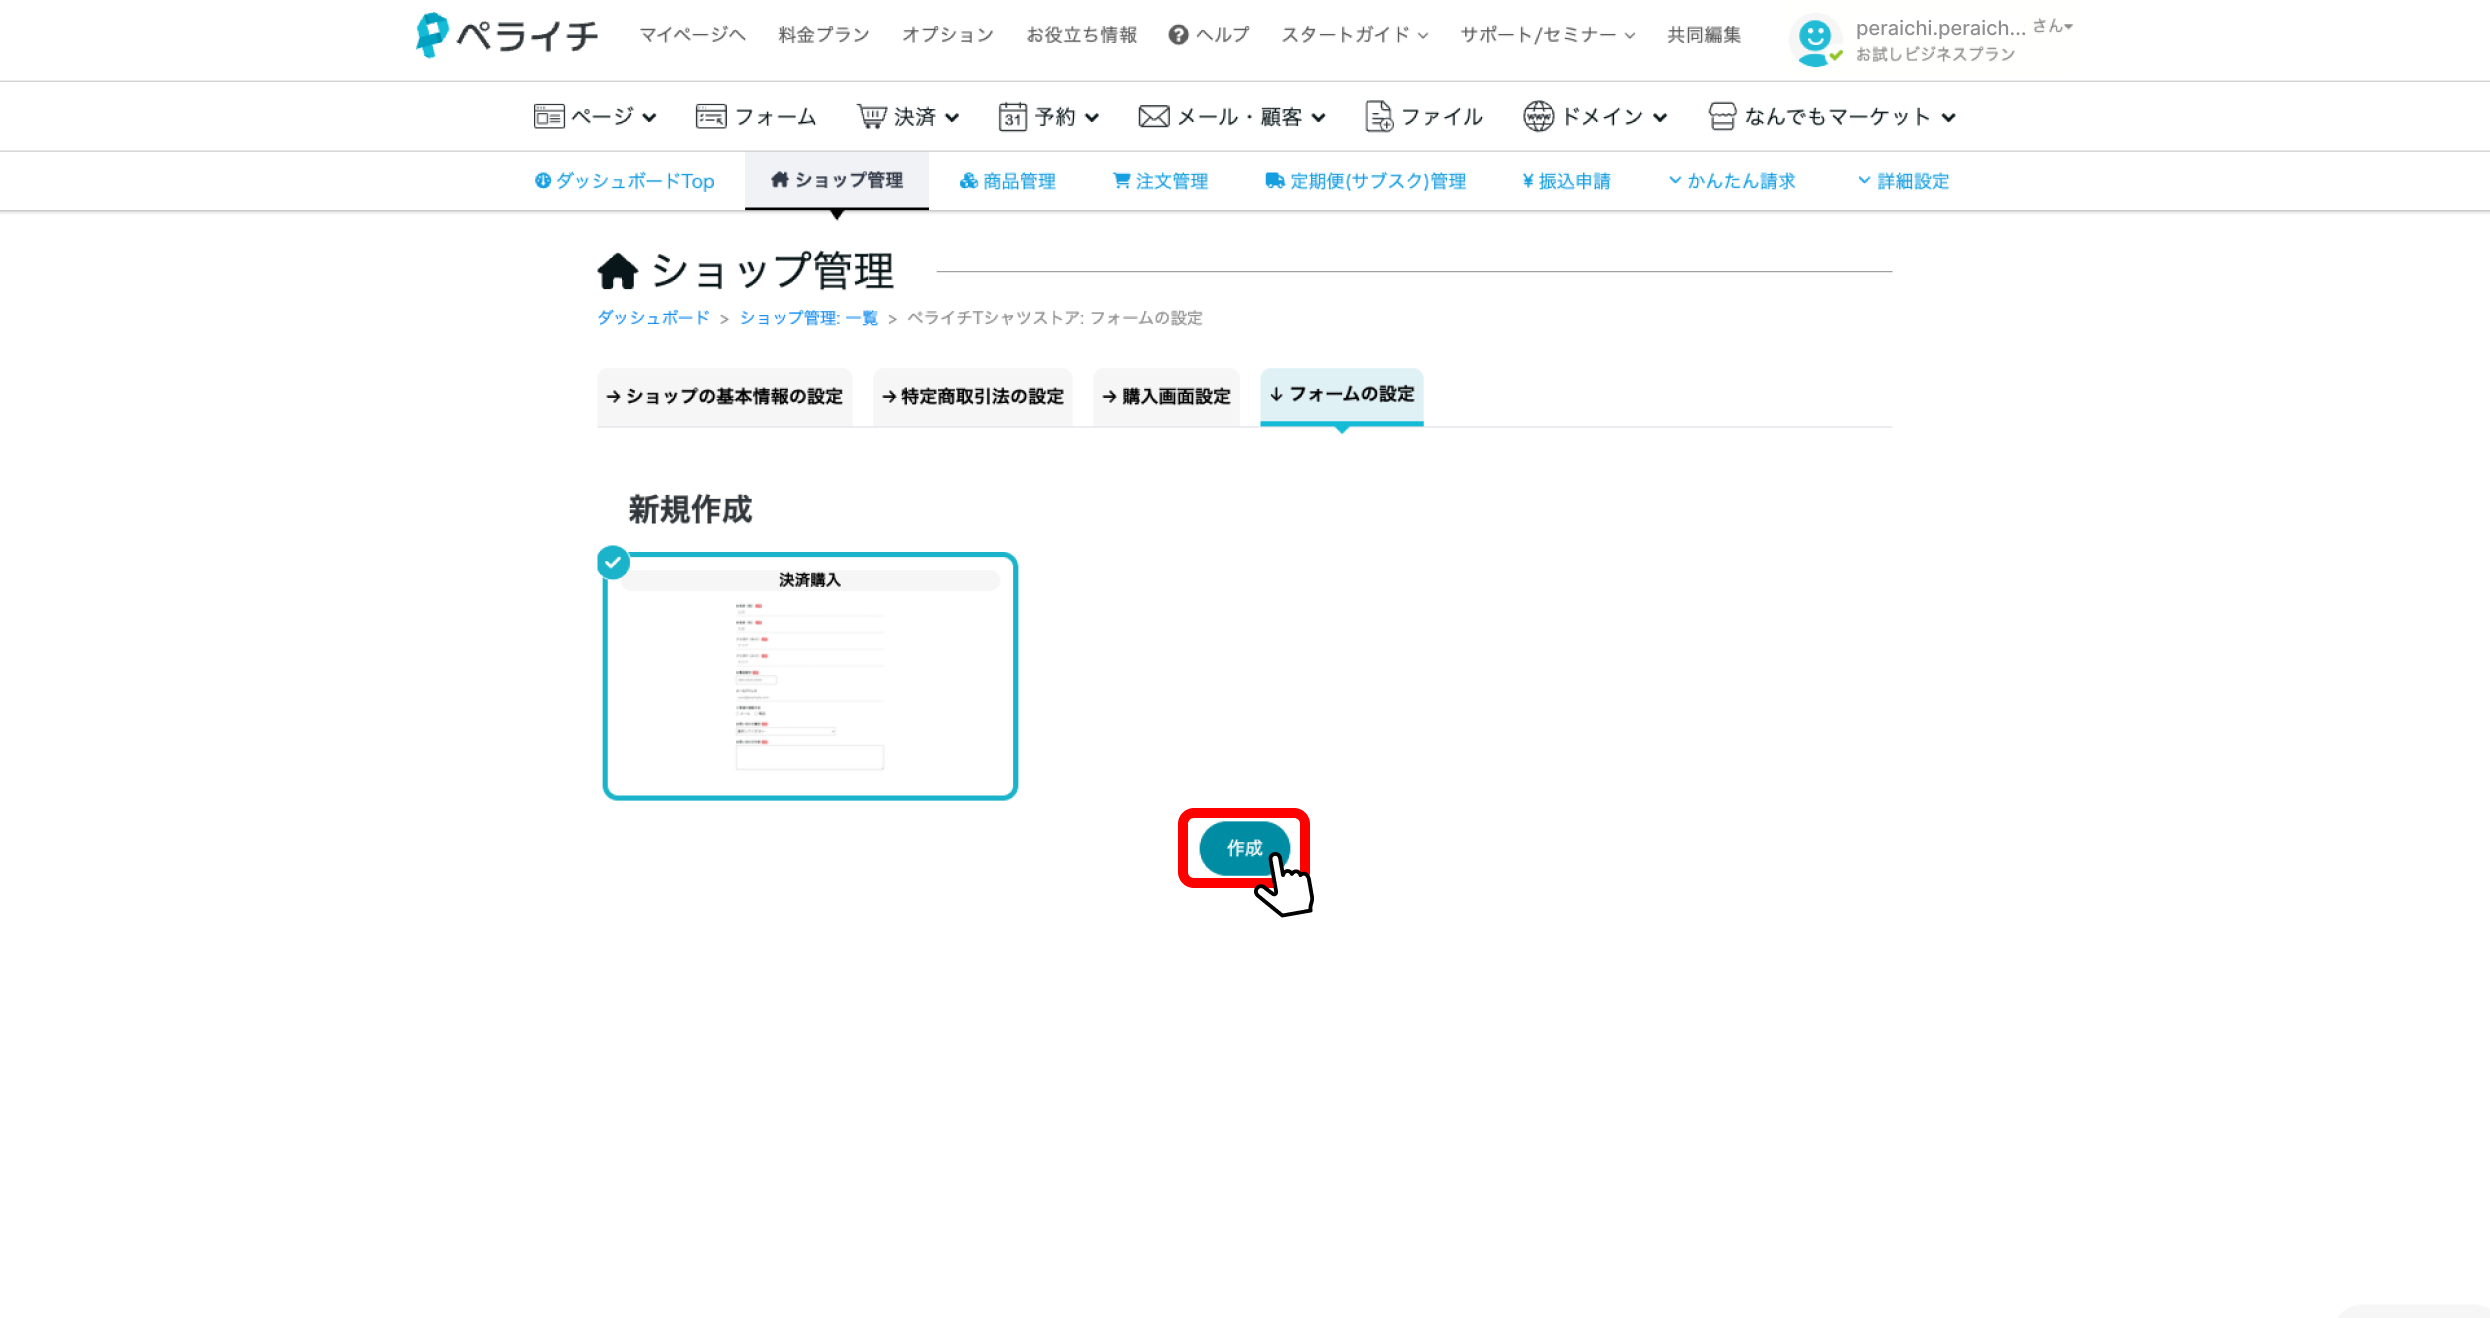Open the account name dropdown
The width and height of the screenshot is (2490, 1318).
coord(1964,28)
